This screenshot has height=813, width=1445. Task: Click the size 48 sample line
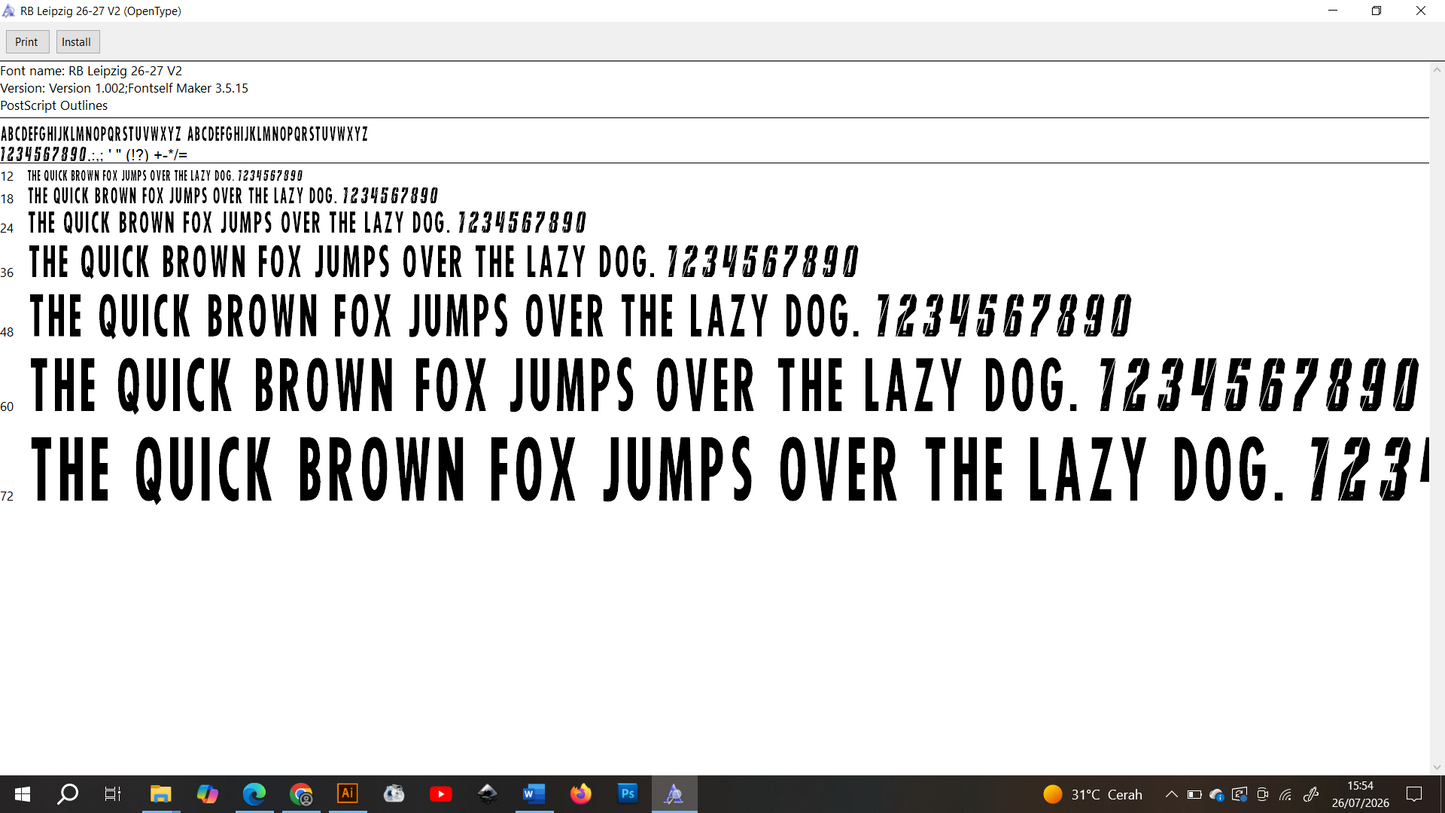[x=581, y=315]
